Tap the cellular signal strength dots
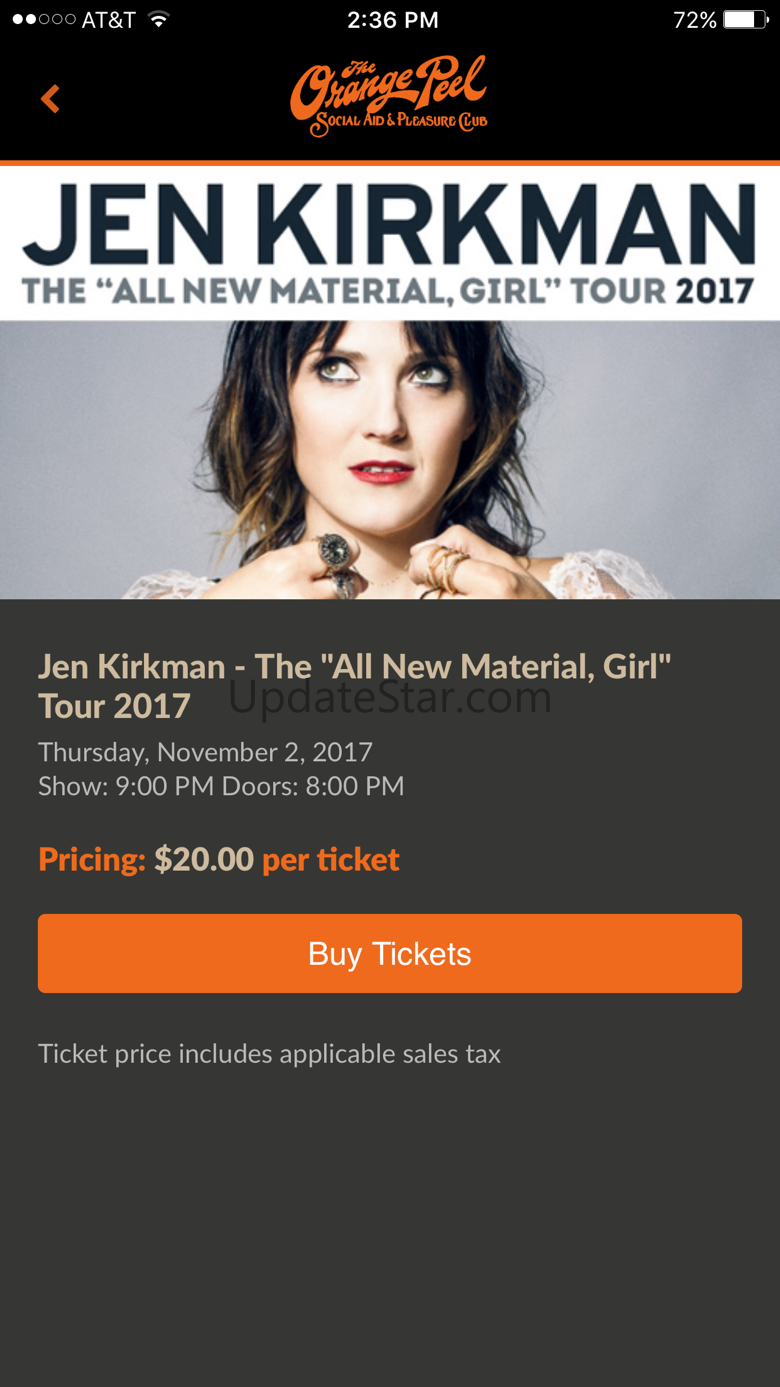This screenshot has width=780, height=1387. [44, 20]
